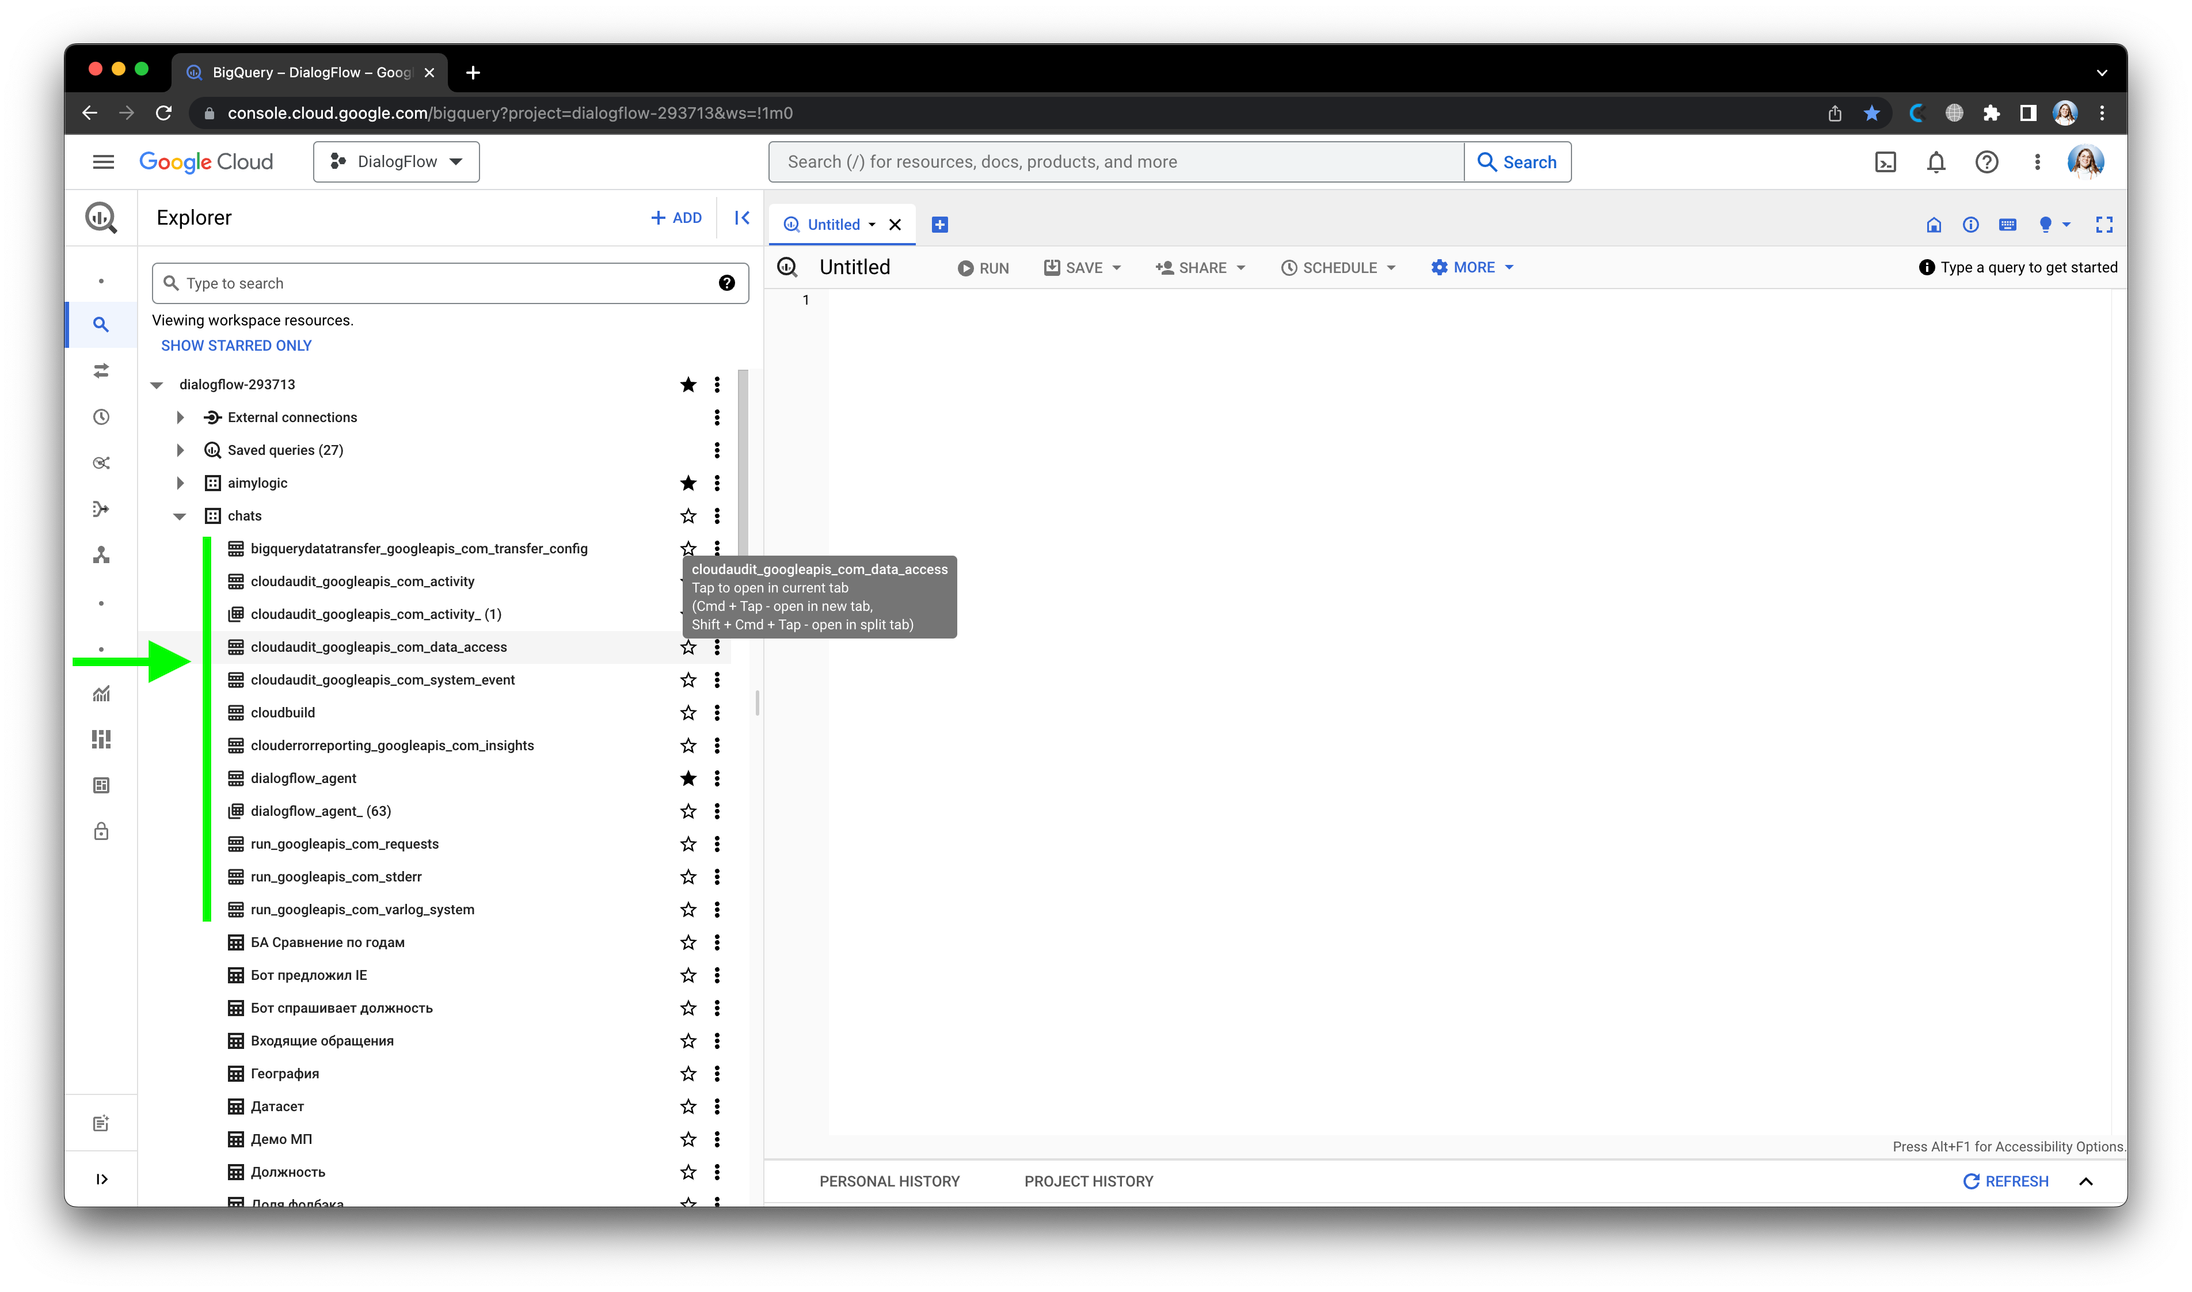Click SHOW STARRED ONLY
Screen dimensions: 2192x1292
coord(236,346)
